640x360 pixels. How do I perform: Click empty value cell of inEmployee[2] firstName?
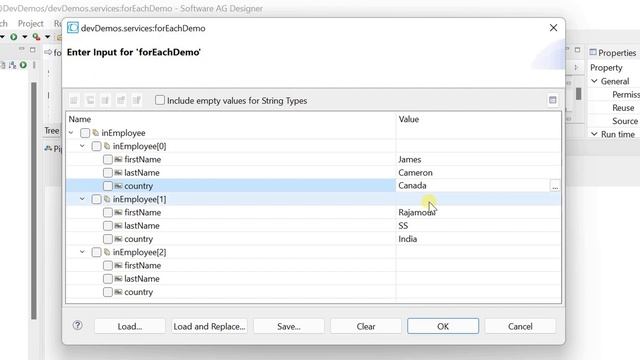478,265
